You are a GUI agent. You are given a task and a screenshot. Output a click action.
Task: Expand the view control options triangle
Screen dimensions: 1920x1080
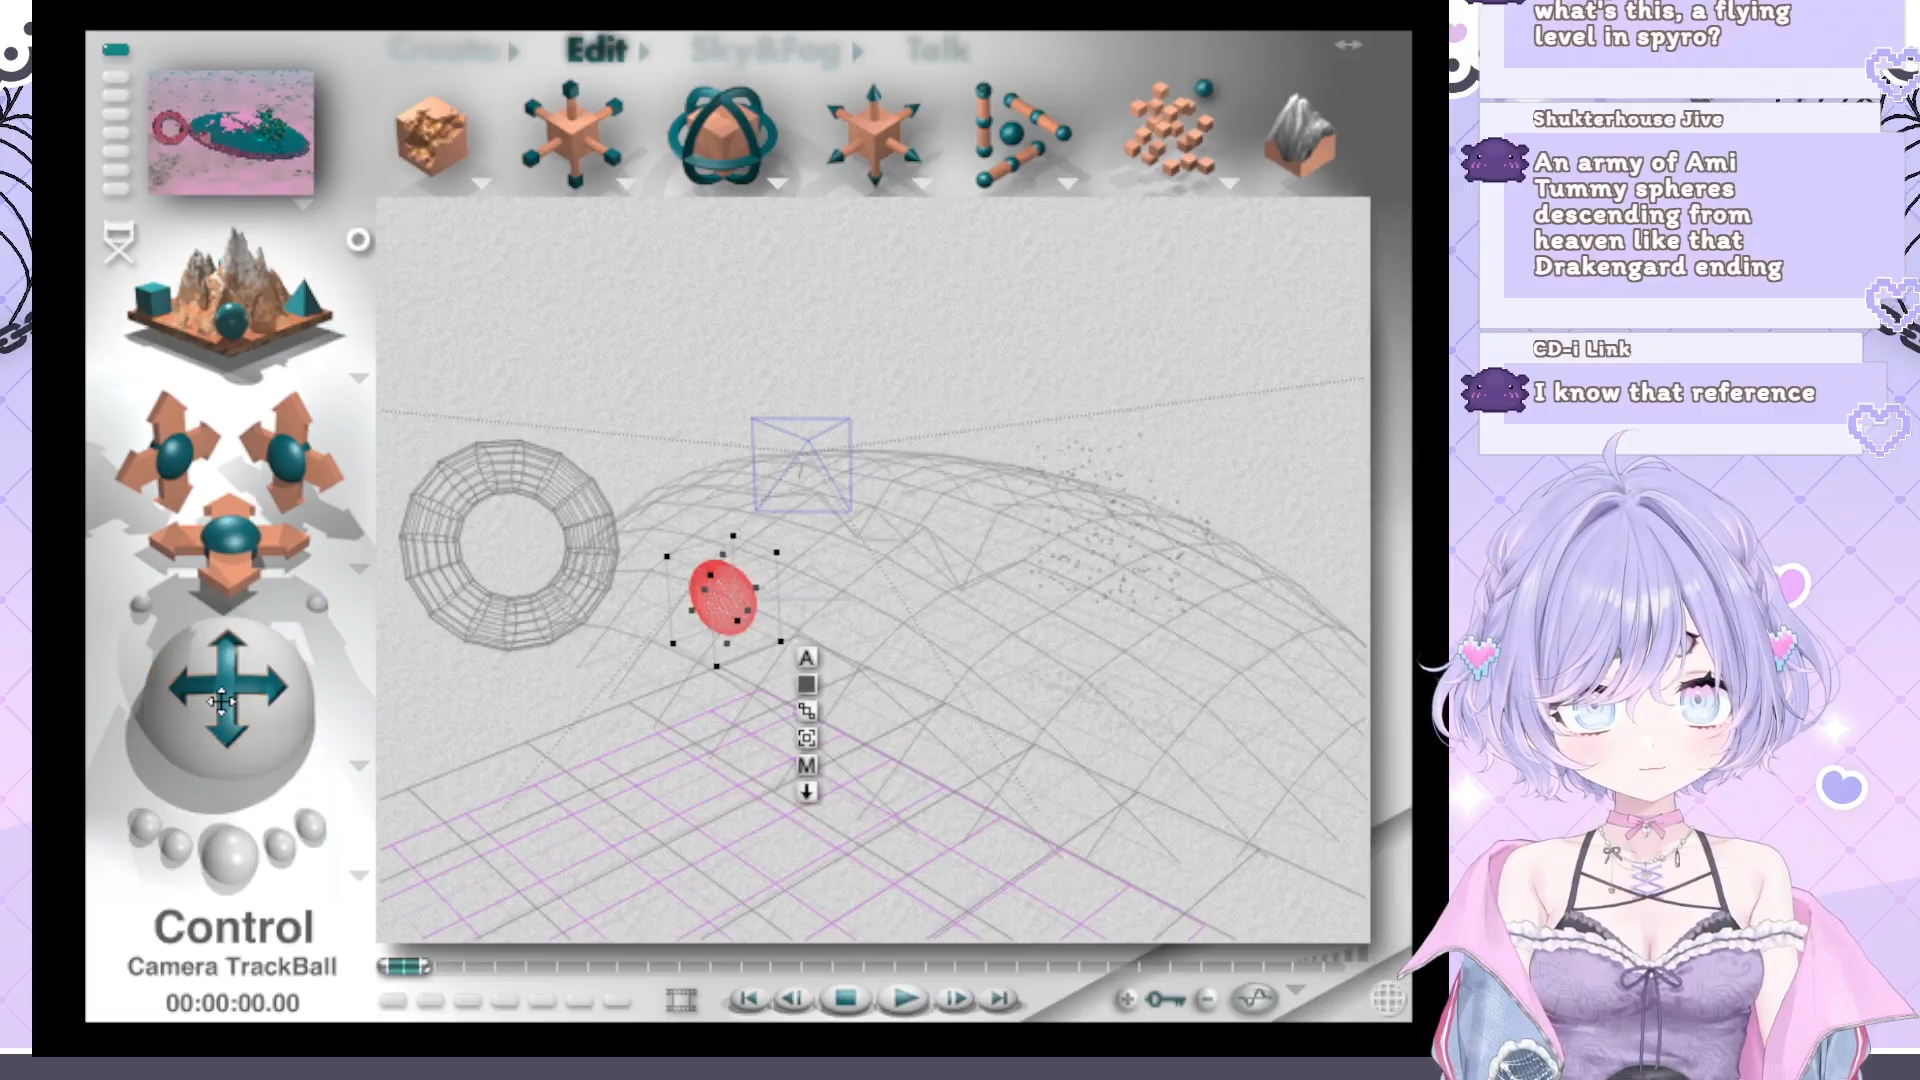tap(359, 378)
